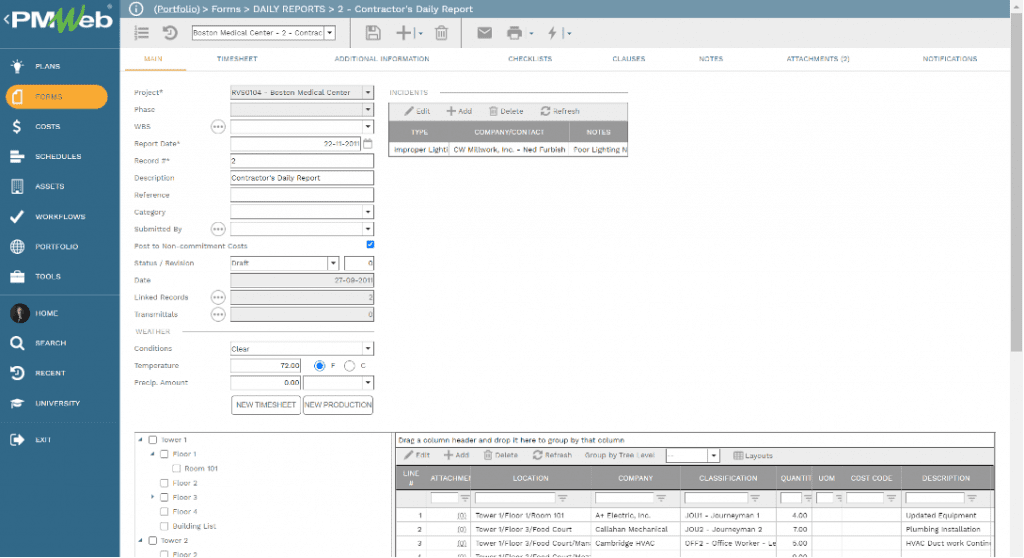Check the Tower 1 tree checkbox
This screenshot has height=558, width=1024.
(x=153, y=440)
